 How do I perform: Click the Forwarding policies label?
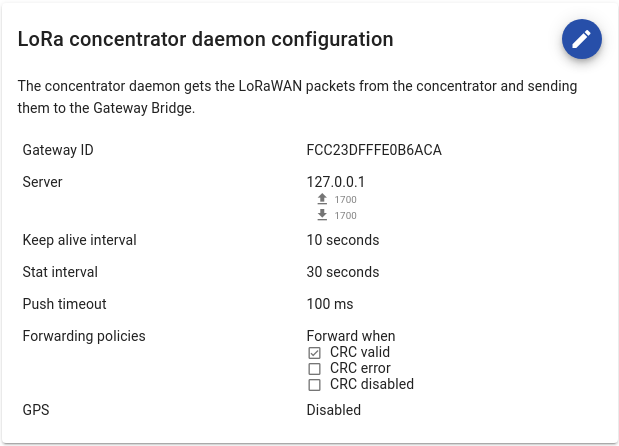pos(84,336)
